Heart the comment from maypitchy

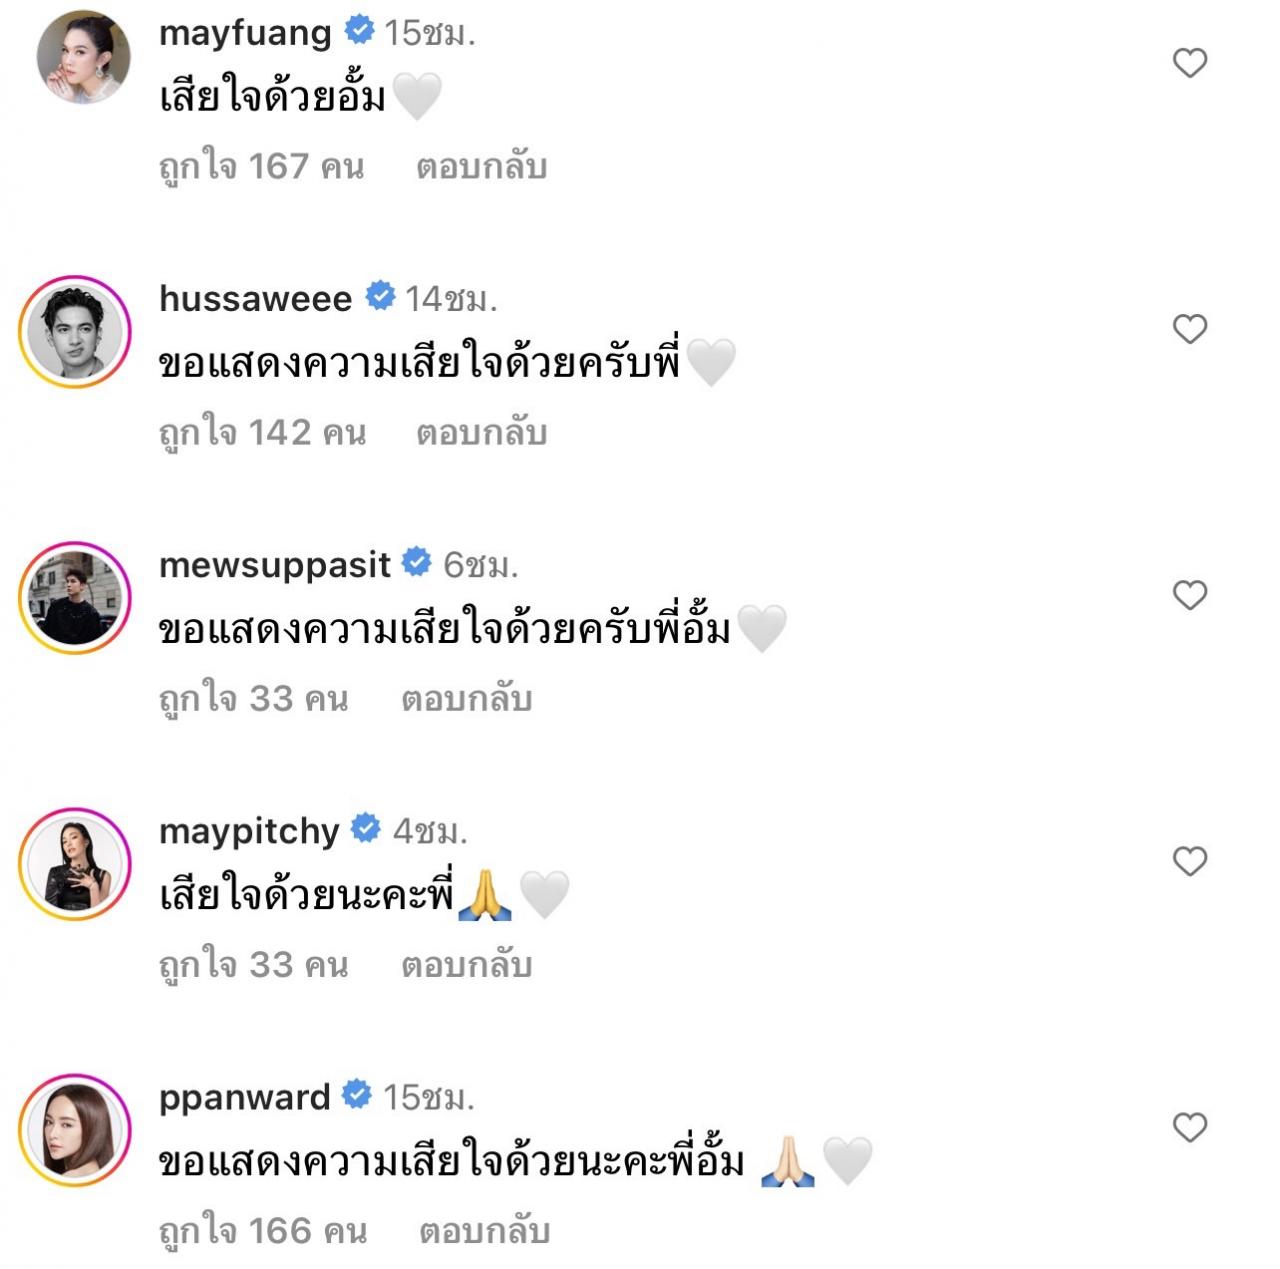coord(1189,861)
